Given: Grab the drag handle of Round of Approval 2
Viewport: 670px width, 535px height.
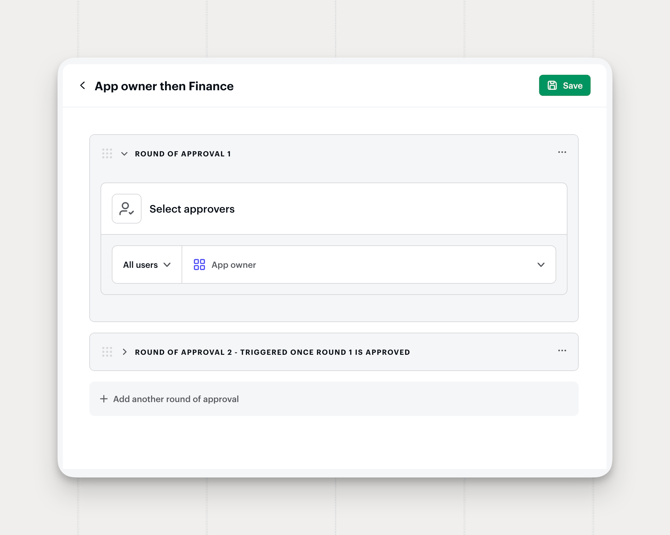Looking at the screenshot, I should [x=107, y=352].
